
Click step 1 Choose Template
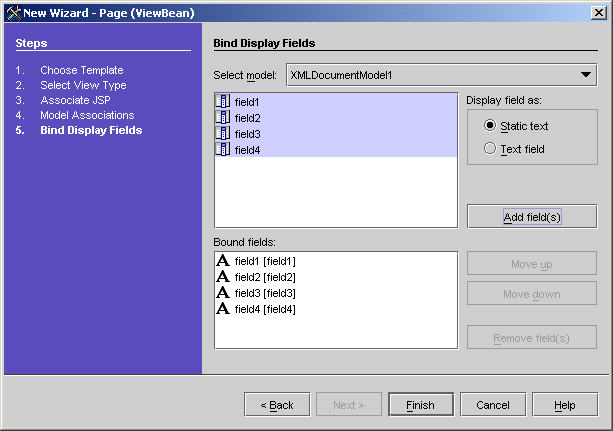click(x=82, y=70)
